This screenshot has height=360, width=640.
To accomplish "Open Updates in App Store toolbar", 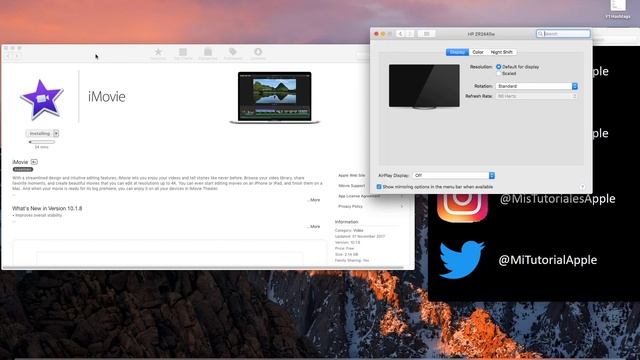I will click(x=258, y=54).
